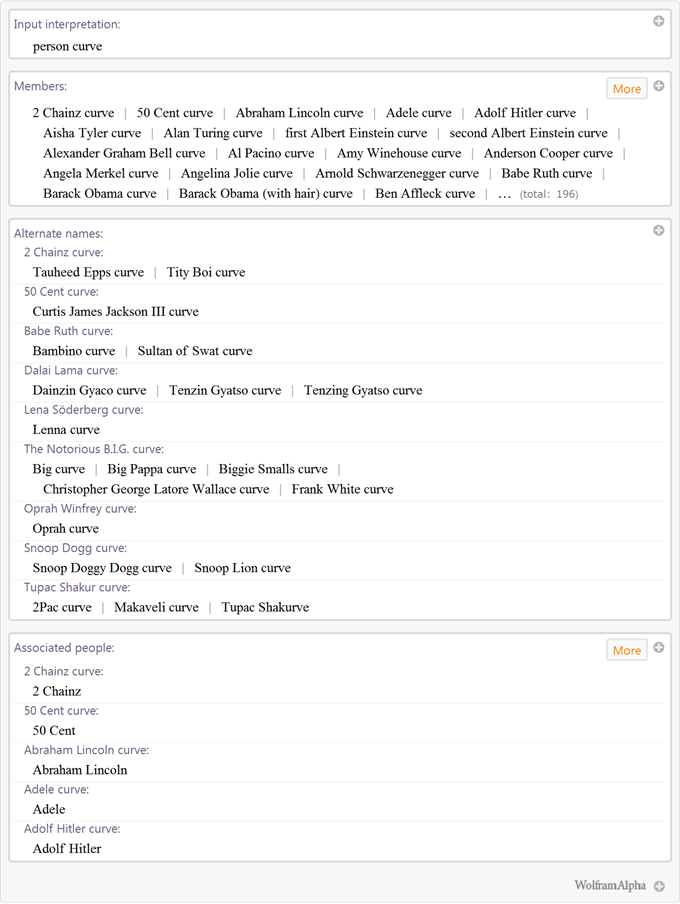Click '2 Chainz curve' in Members list
This screenshot has width=680, height=904.
73,113
